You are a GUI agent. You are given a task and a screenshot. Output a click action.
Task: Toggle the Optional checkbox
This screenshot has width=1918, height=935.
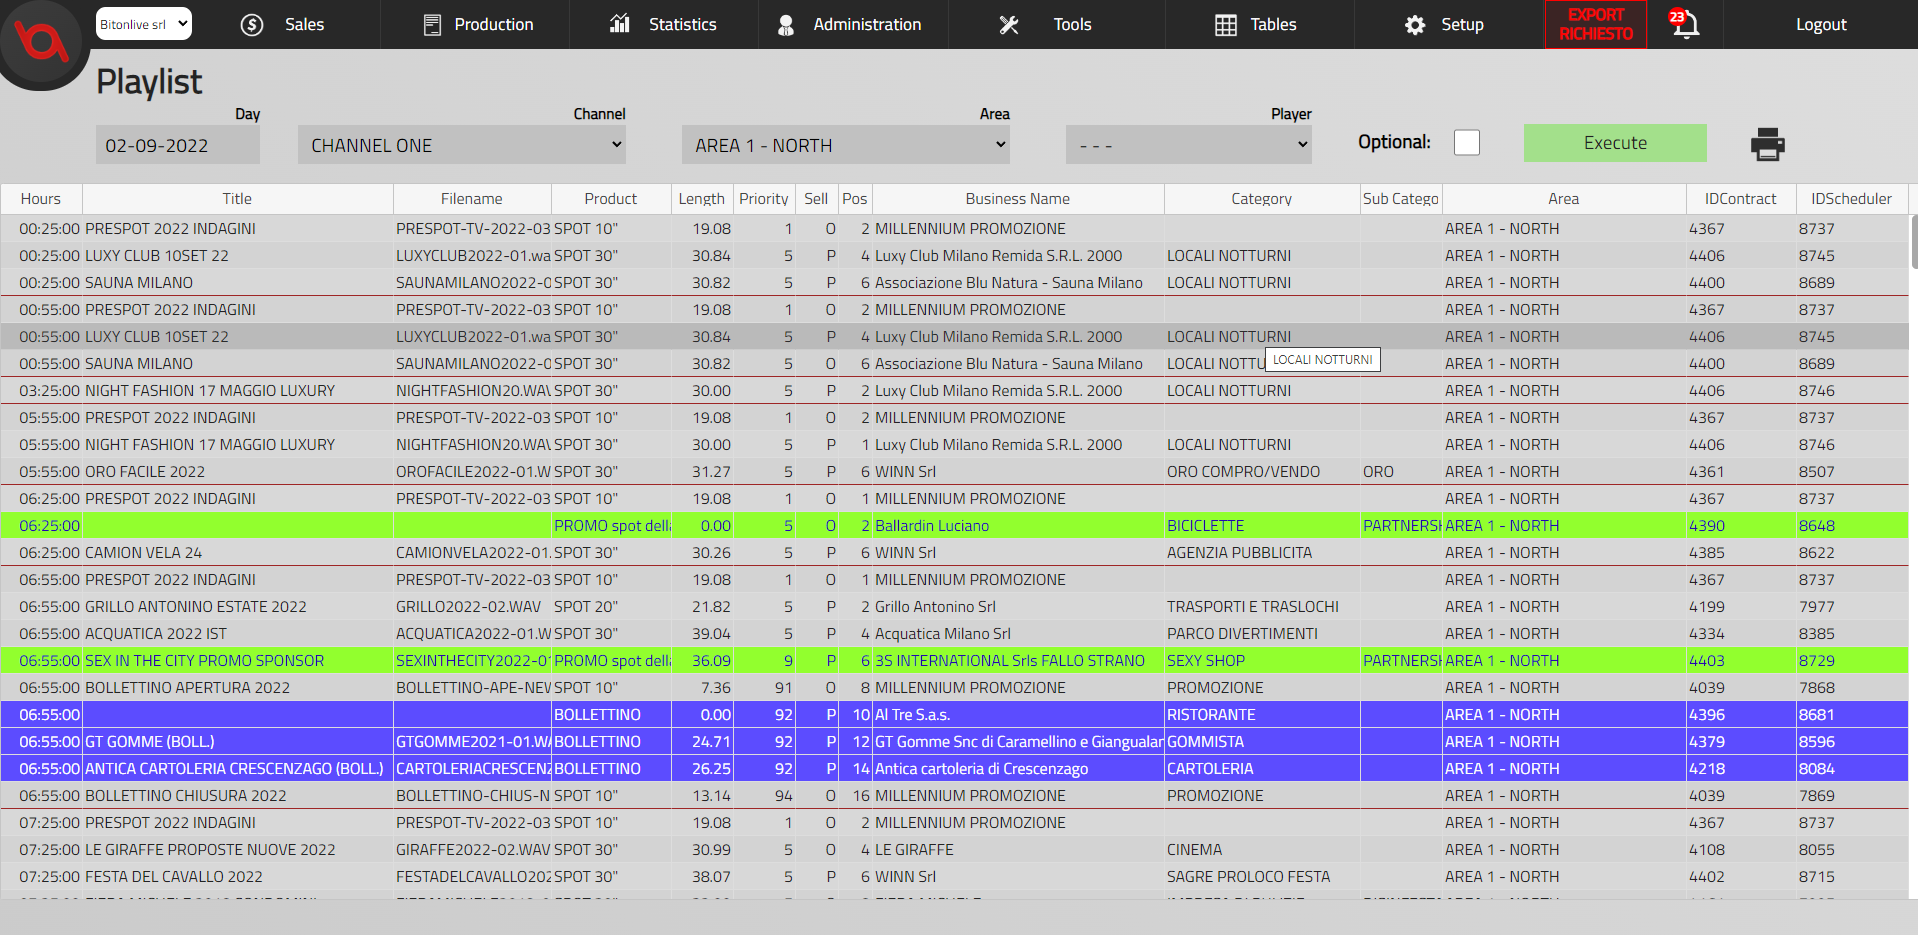point(1467,143)
